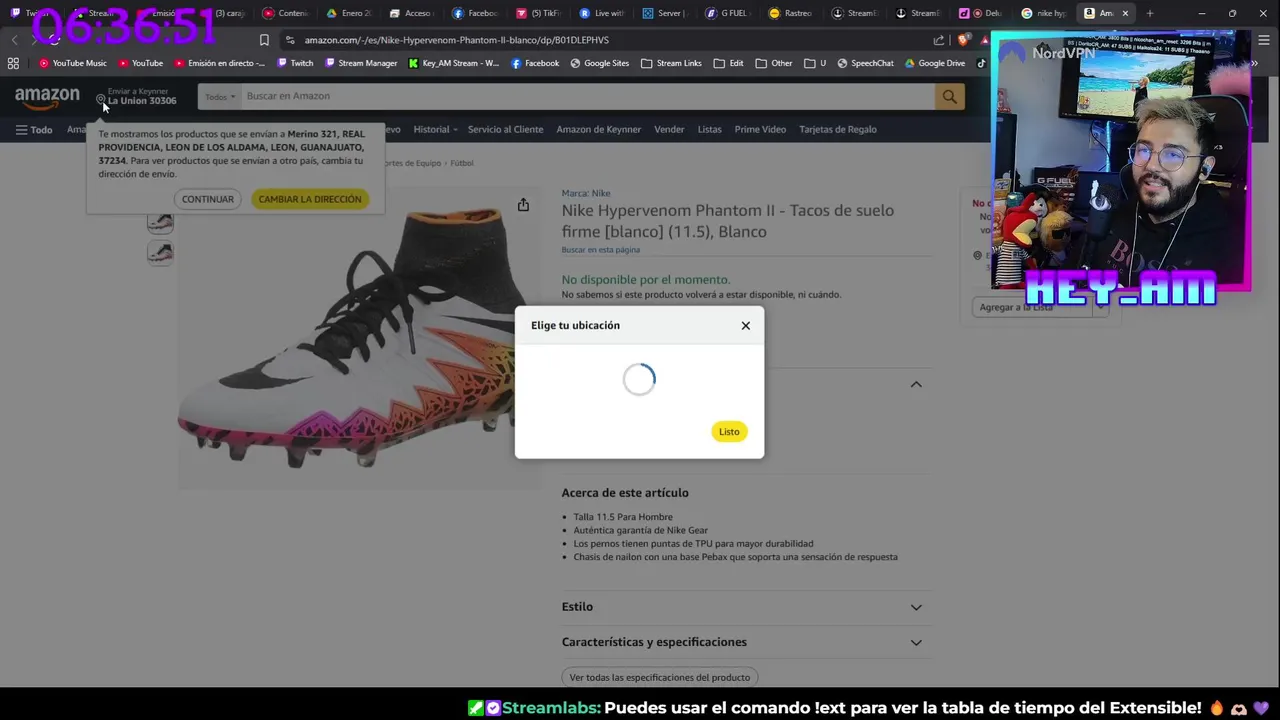Select the first shoe thumbnail
Screen dimensions: 1280x720
(160, 222)
